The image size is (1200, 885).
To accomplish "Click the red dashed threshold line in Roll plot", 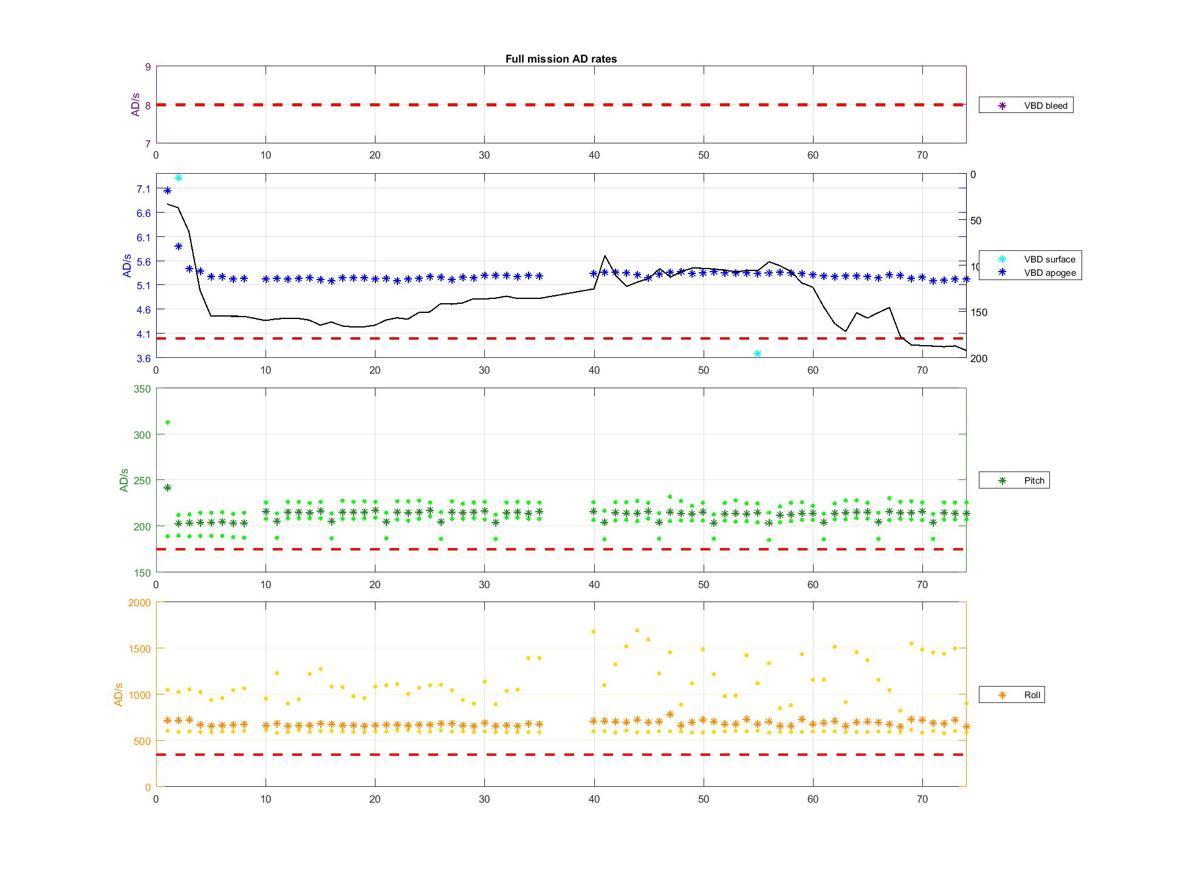I will (x=561, y=754).
